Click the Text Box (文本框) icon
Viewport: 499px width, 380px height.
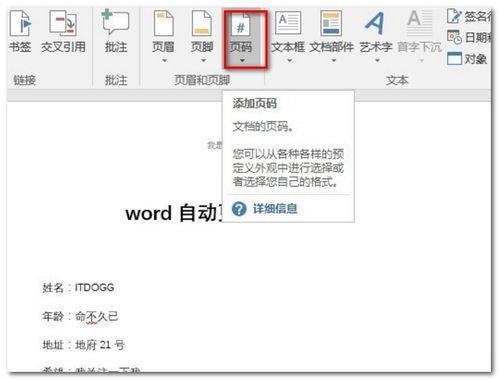tap(288, 23)
